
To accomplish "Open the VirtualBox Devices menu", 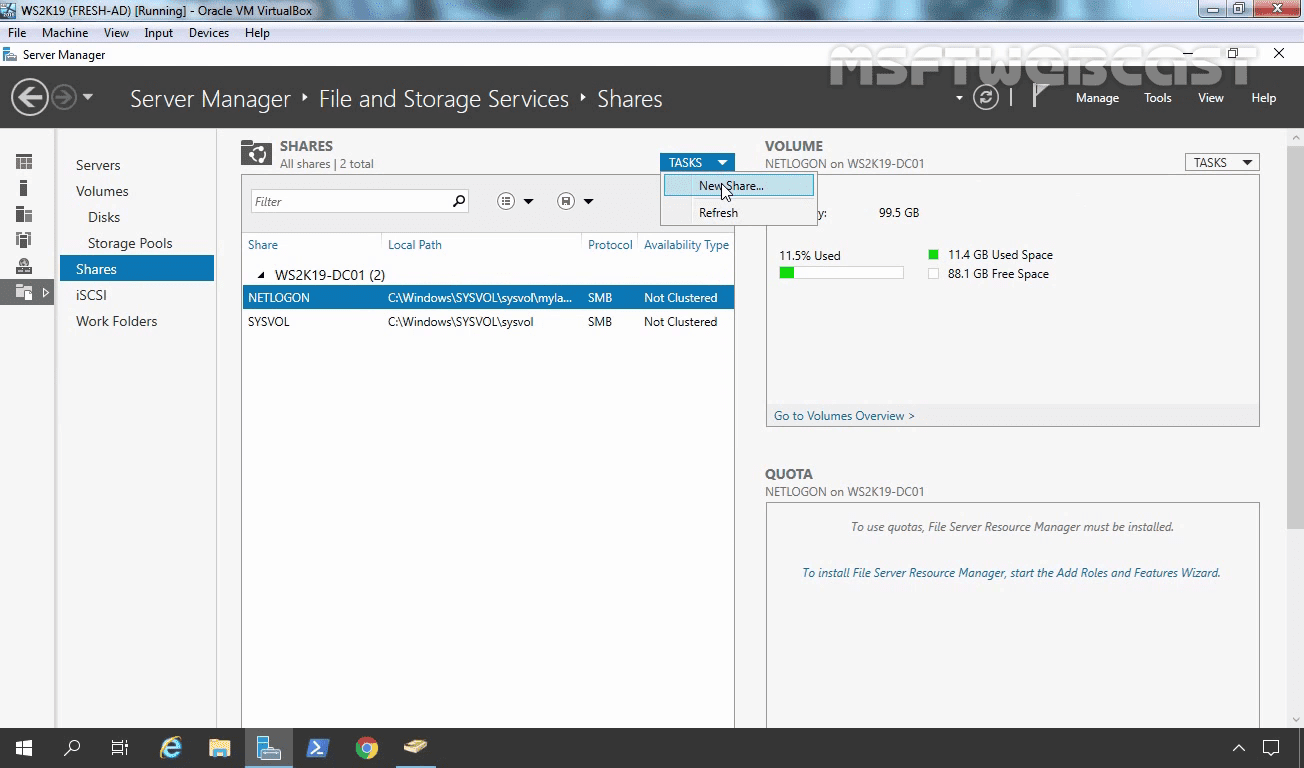I will pyautogui.click(x=209, y=33).
